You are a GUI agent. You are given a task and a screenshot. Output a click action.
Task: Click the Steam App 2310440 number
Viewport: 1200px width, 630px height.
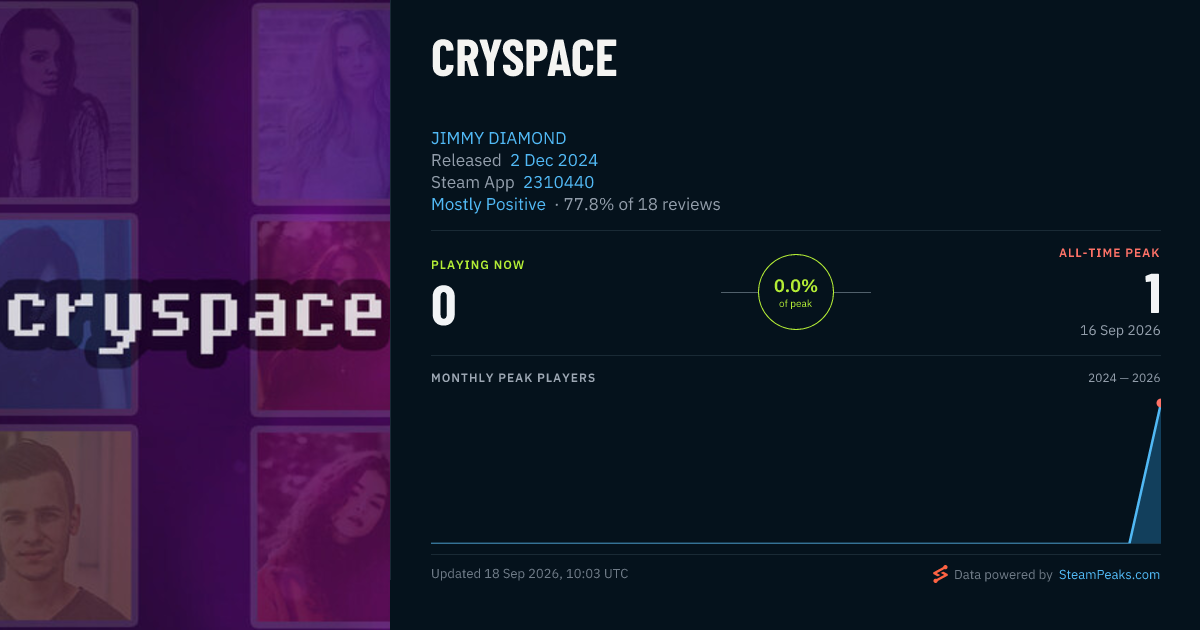pos(558,182)
